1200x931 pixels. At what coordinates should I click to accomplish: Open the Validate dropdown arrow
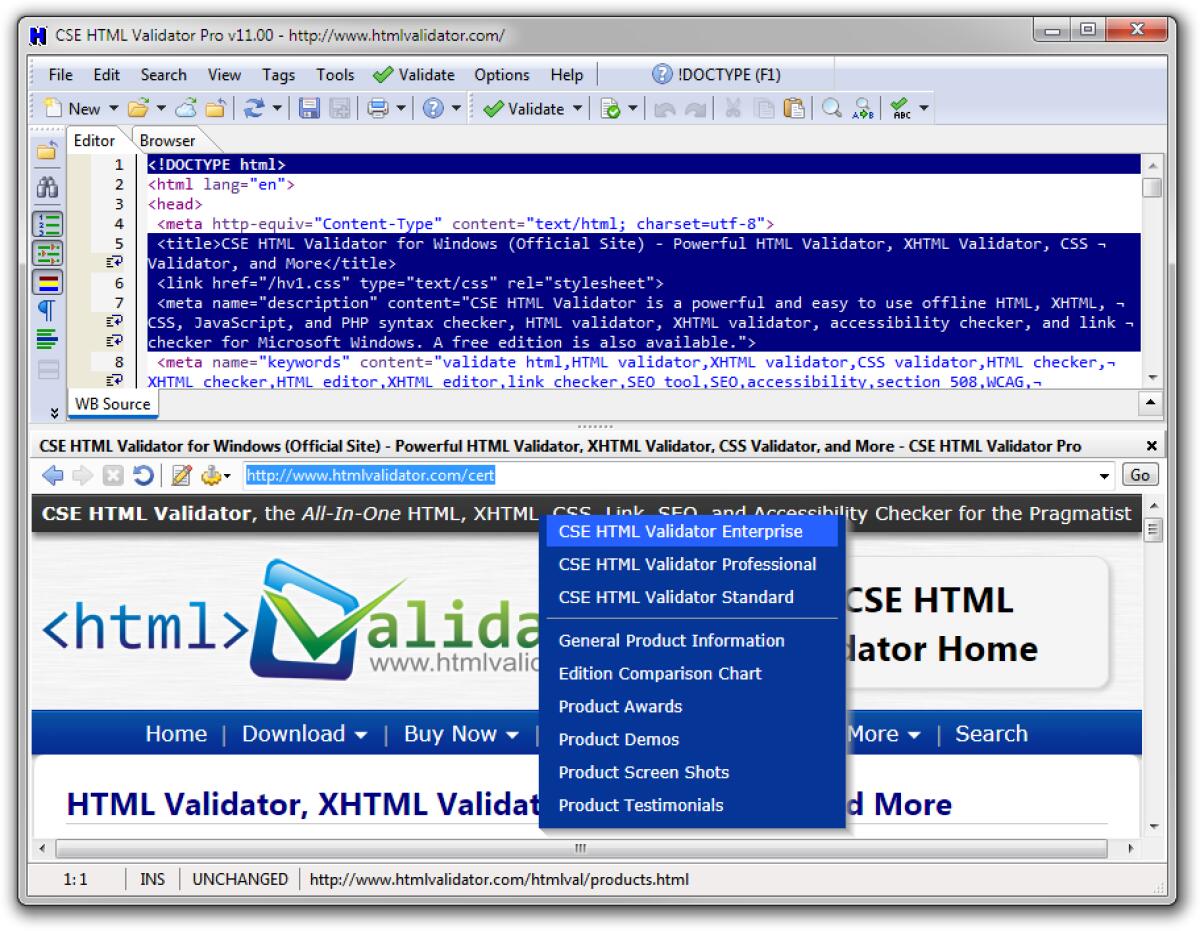[x=576, y=108]
